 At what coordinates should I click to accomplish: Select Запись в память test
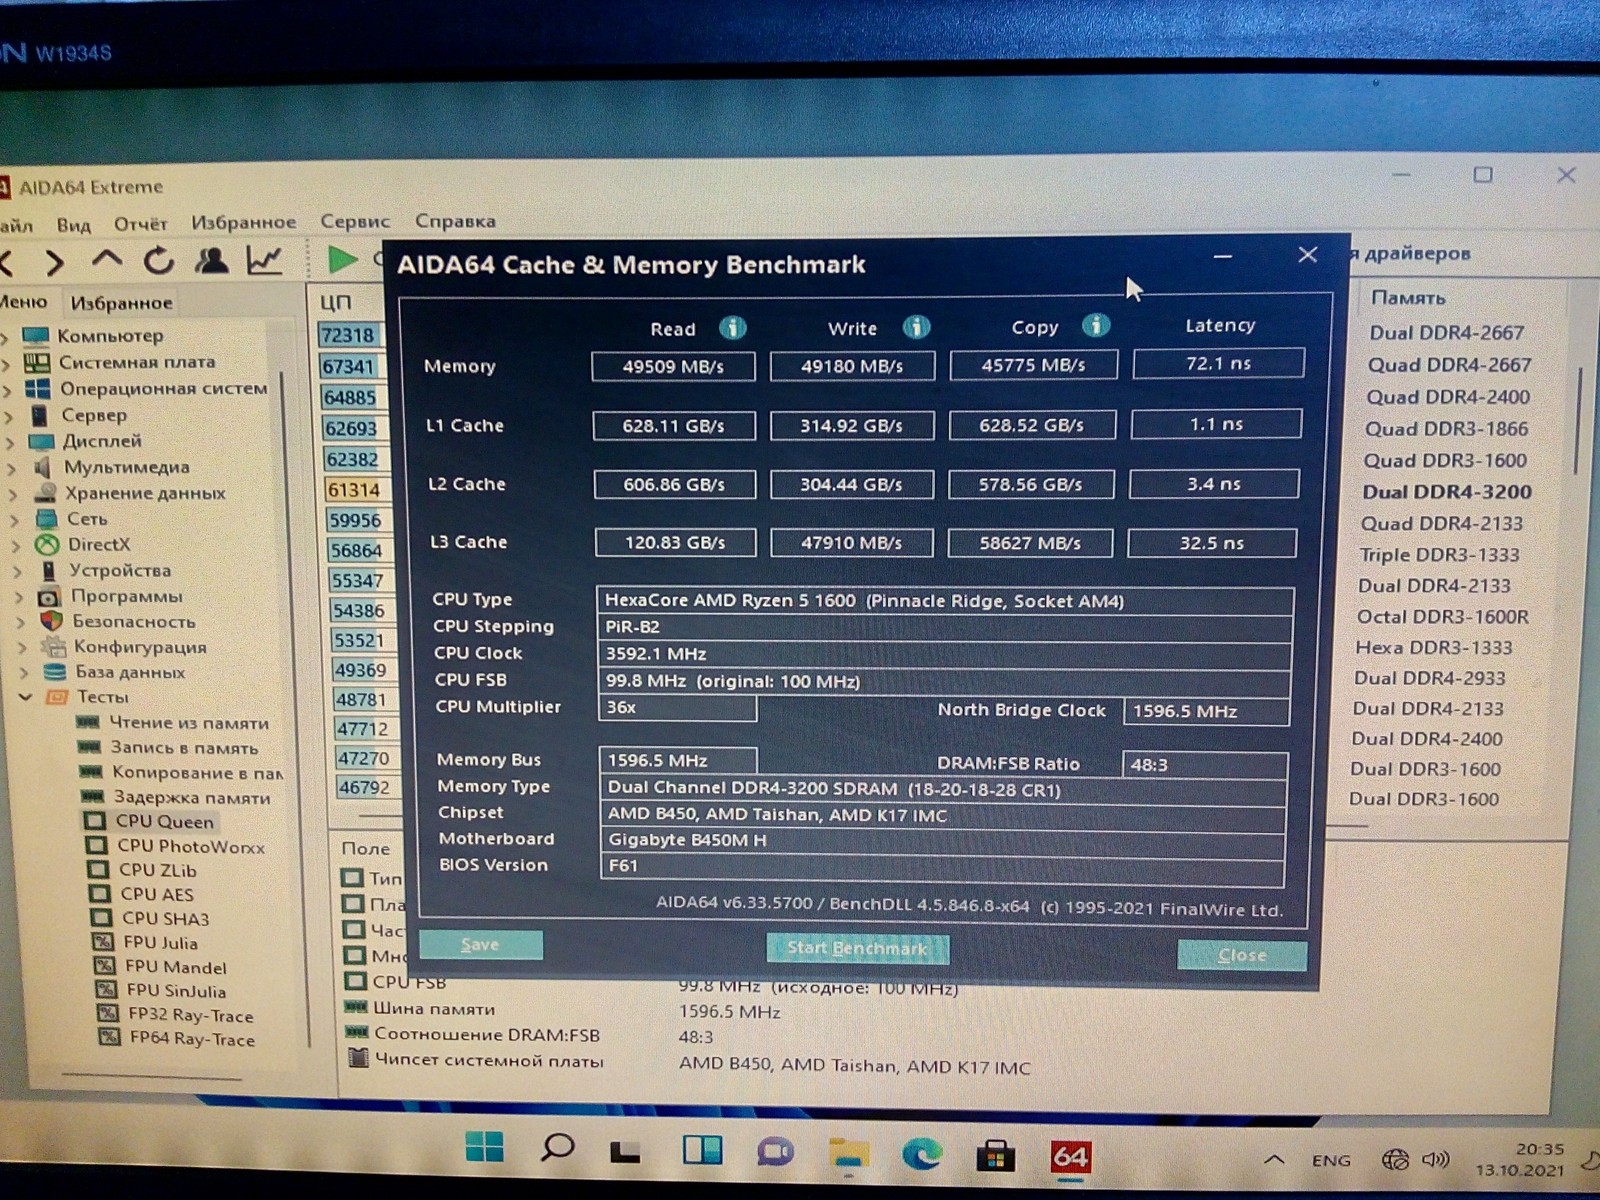[x=184, y=748]
